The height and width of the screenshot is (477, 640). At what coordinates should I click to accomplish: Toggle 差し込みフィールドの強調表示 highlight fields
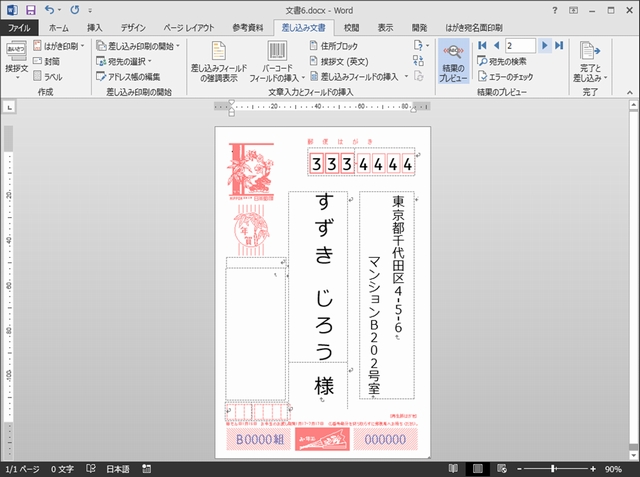(x=219, y=61)
